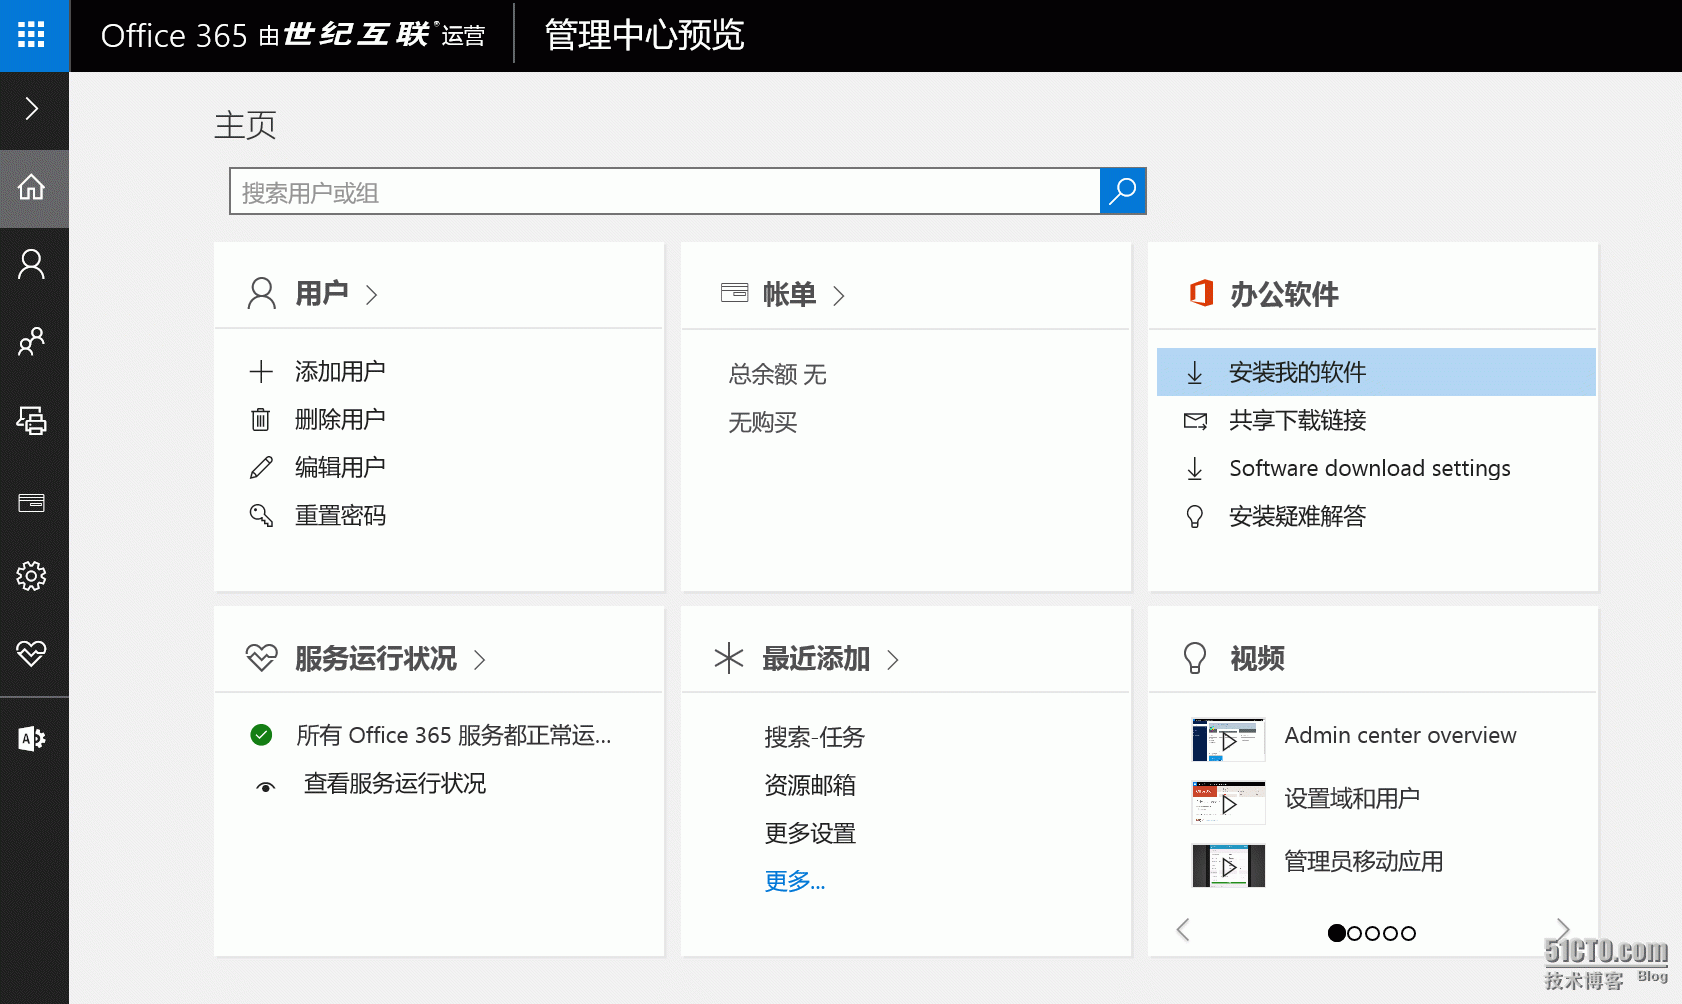
Task: Click lightbulb icon for 安装疑难解答
Action: [x=1194, y=516]
